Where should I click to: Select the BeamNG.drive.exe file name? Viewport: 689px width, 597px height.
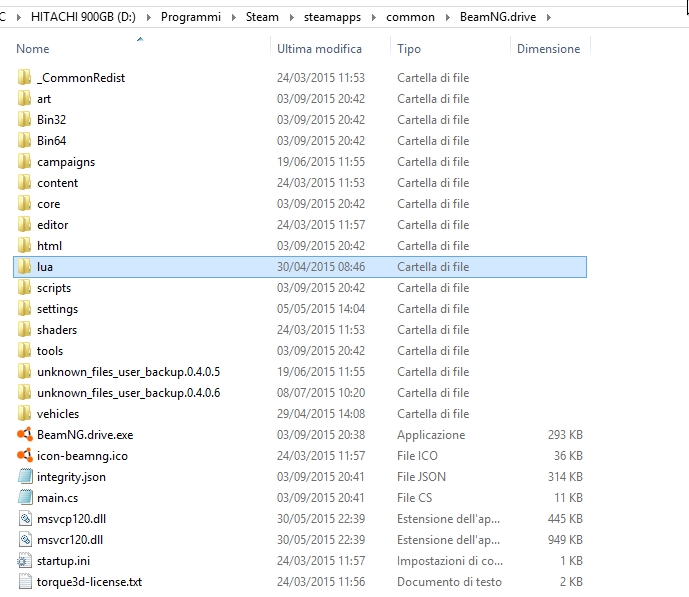(85, 435)
